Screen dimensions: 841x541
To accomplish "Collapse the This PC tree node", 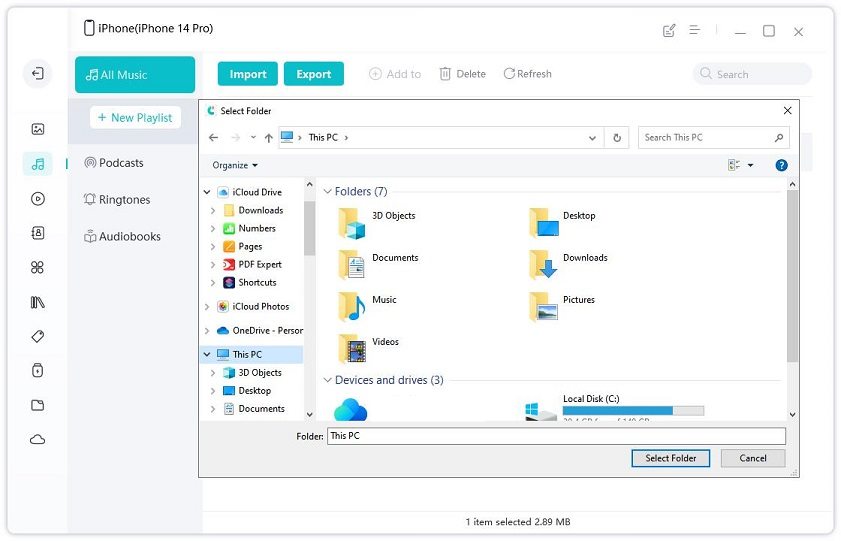I will [x=207, y=354].
